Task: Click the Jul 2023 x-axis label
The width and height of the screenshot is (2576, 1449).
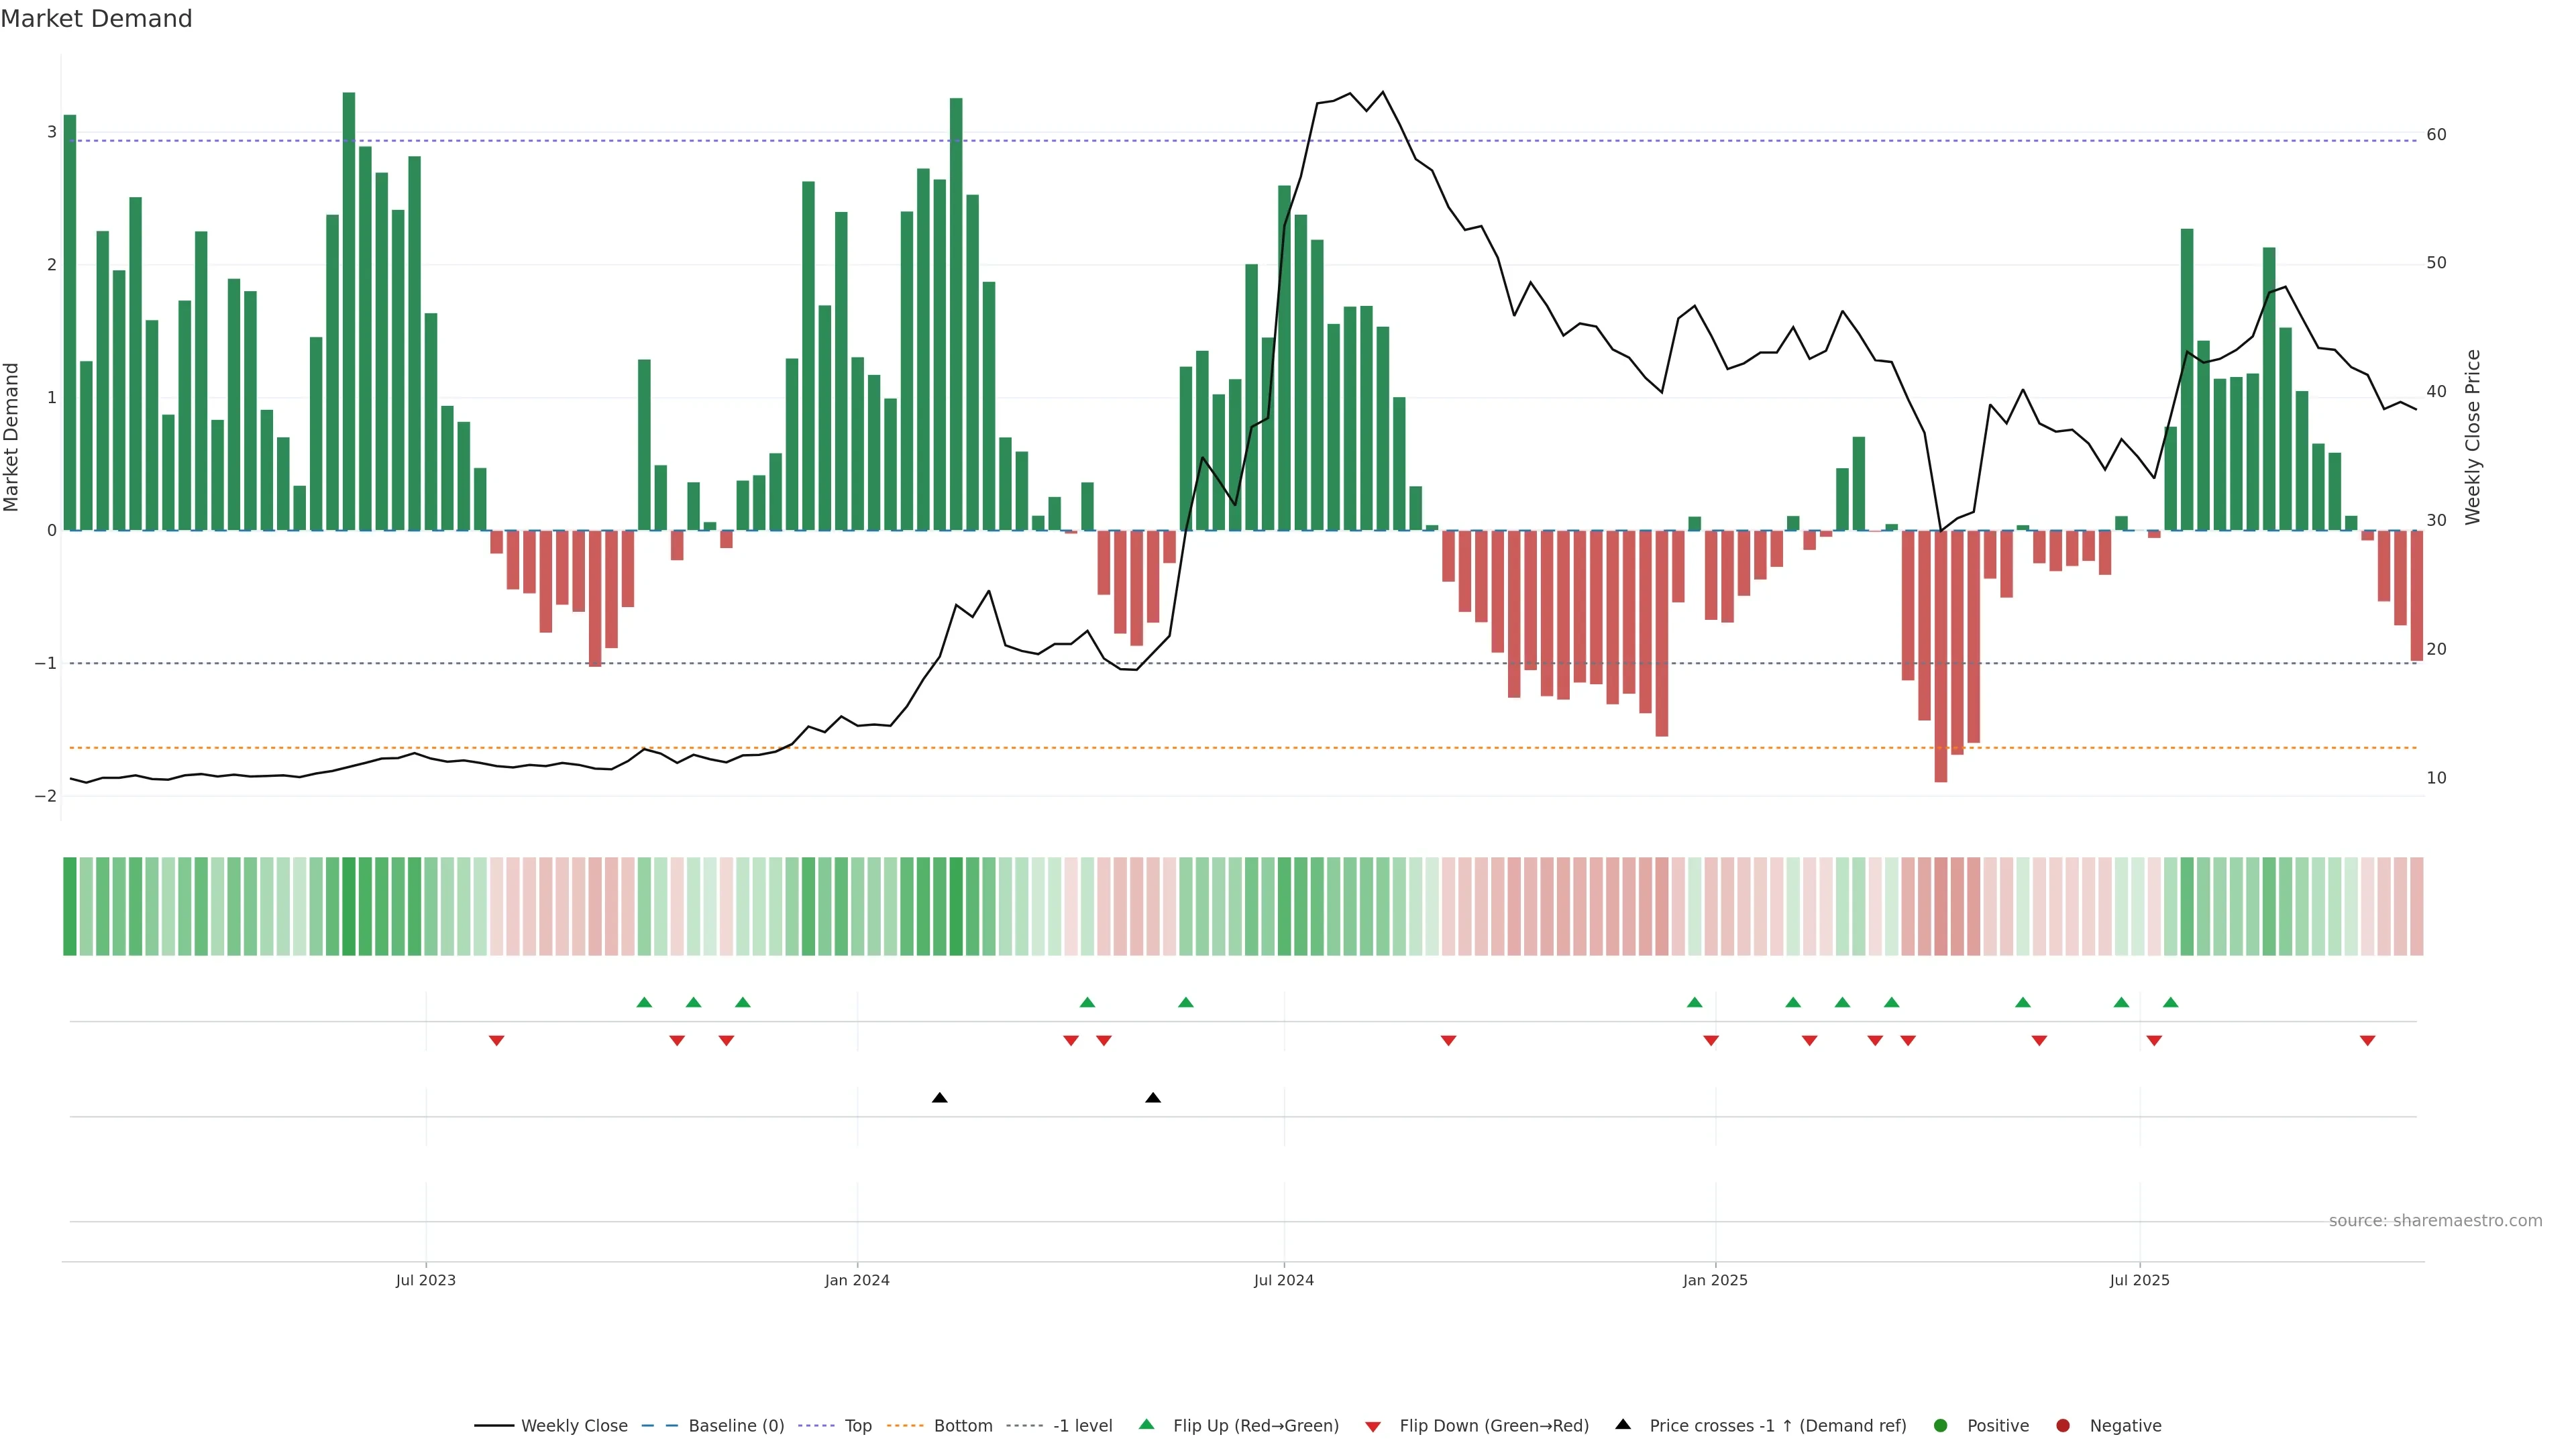Action: [x=426, y=1280]
